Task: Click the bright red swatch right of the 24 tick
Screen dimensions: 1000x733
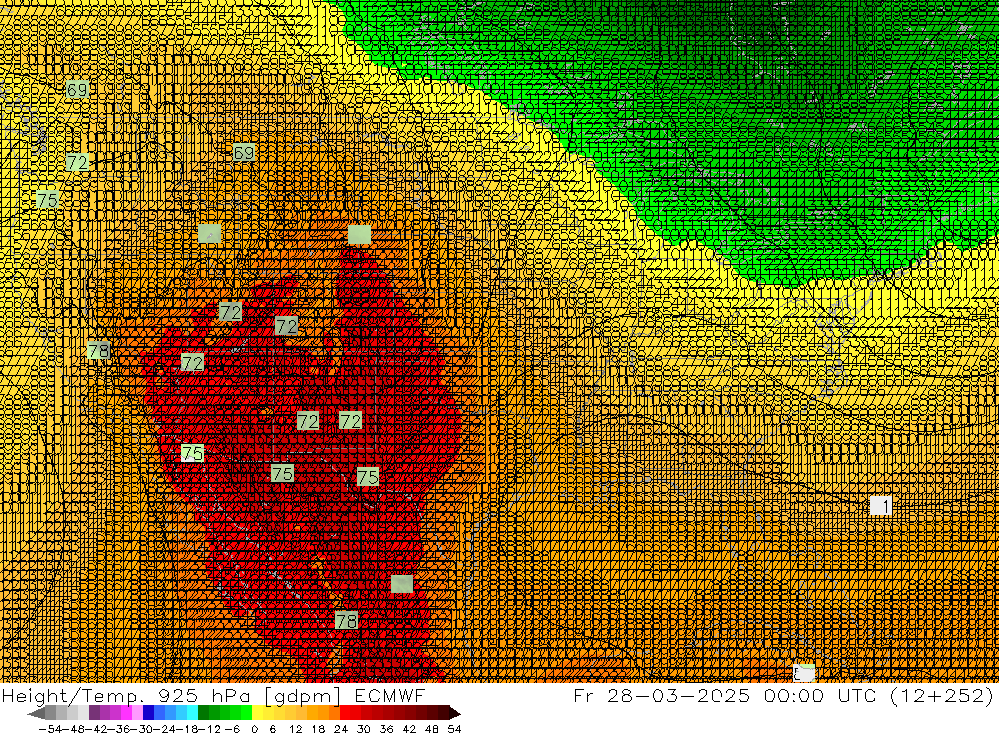Action: point(345,713)
